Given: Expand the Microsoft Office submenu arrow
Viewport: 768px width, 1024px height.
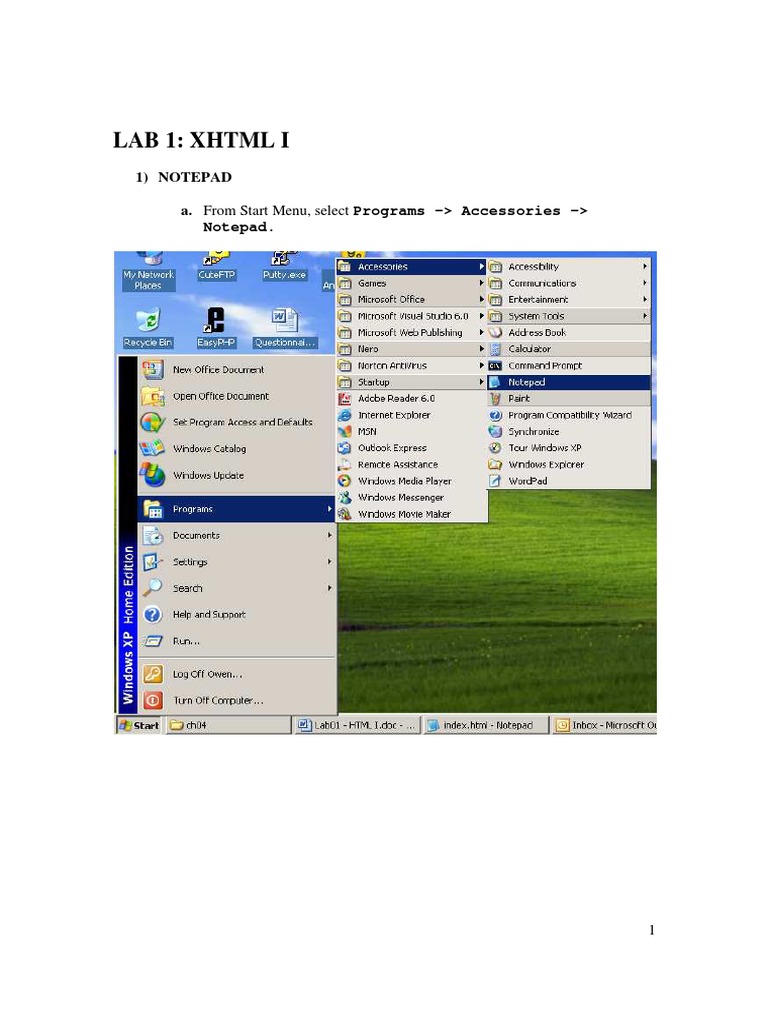Looking at the screenshot, I should pos(482,299).
